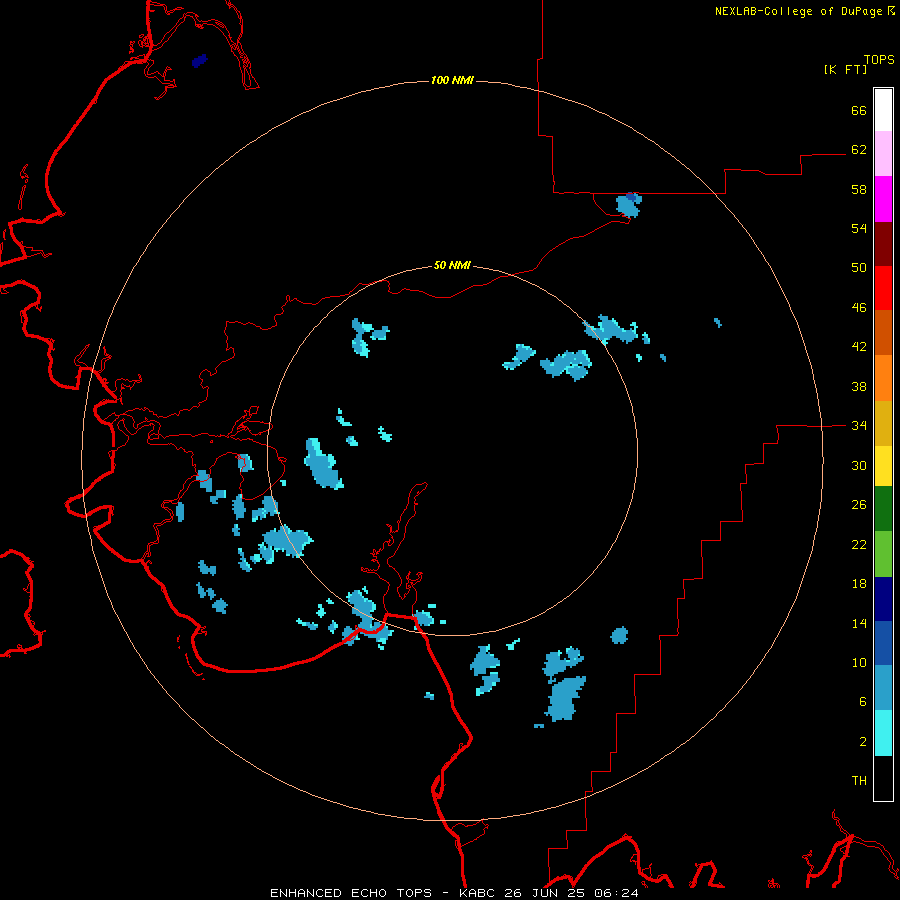900x900 pixels.
Task: Click the legend value "50"
Action: [x=859, y=268]
